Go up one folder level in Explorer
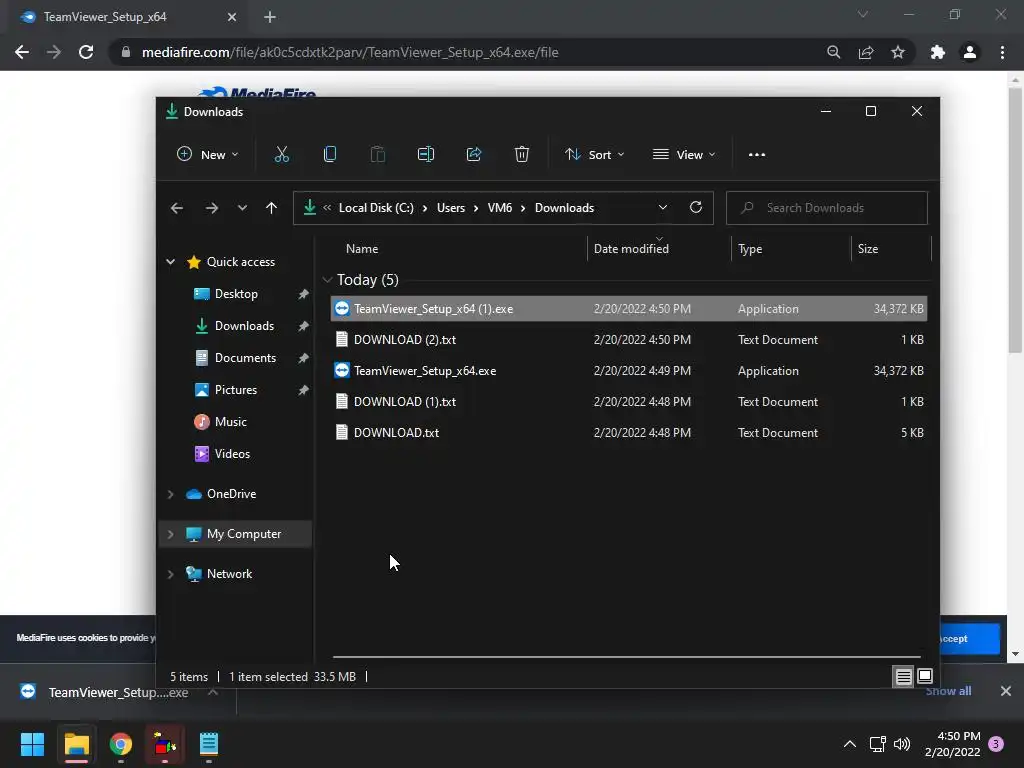The height and width of the screenshot is (768, 1024). [272, 208]
